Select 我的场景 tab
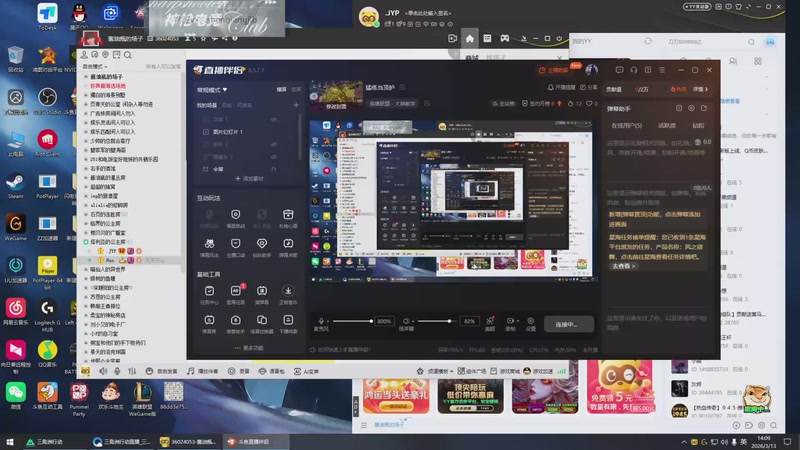Screen dimensions: 800x450 [x=207, y=105]
